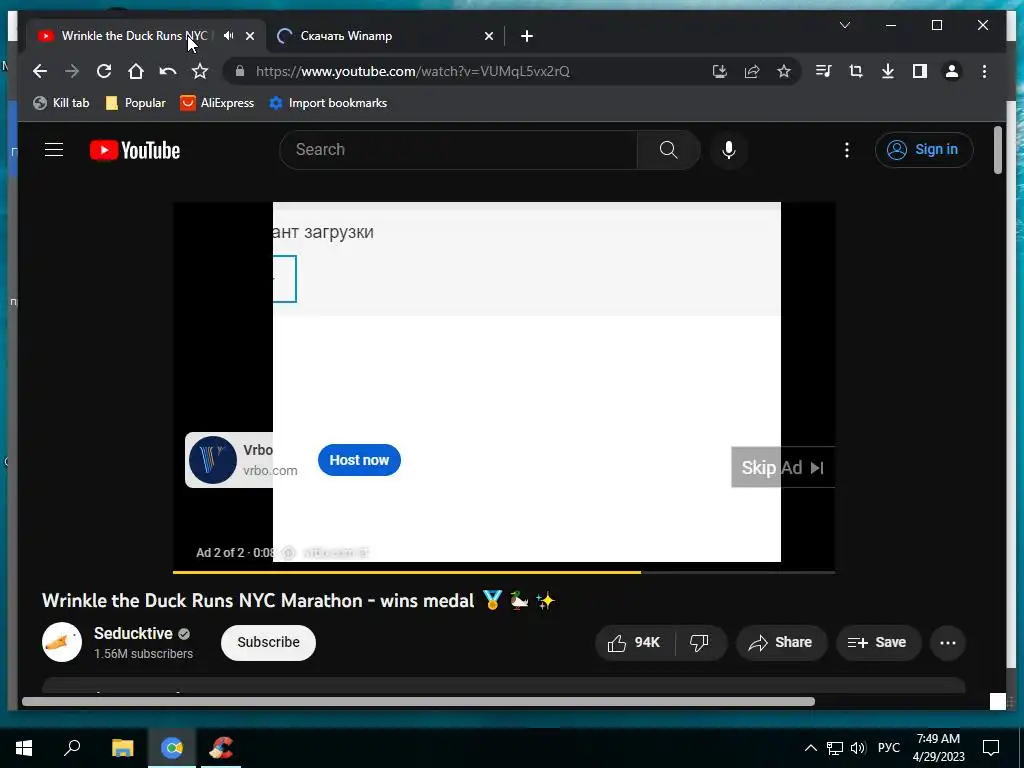This screenshot has width=1024, height=768.
Task: Open the Vrbo advertiser logo
Action: pyautogui.click(x=213, y=460)
